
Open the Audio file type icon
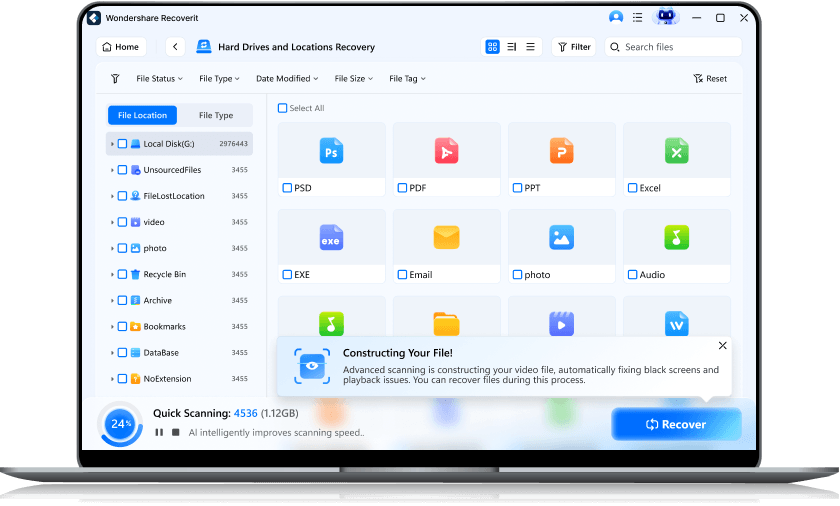coord(677,237)
